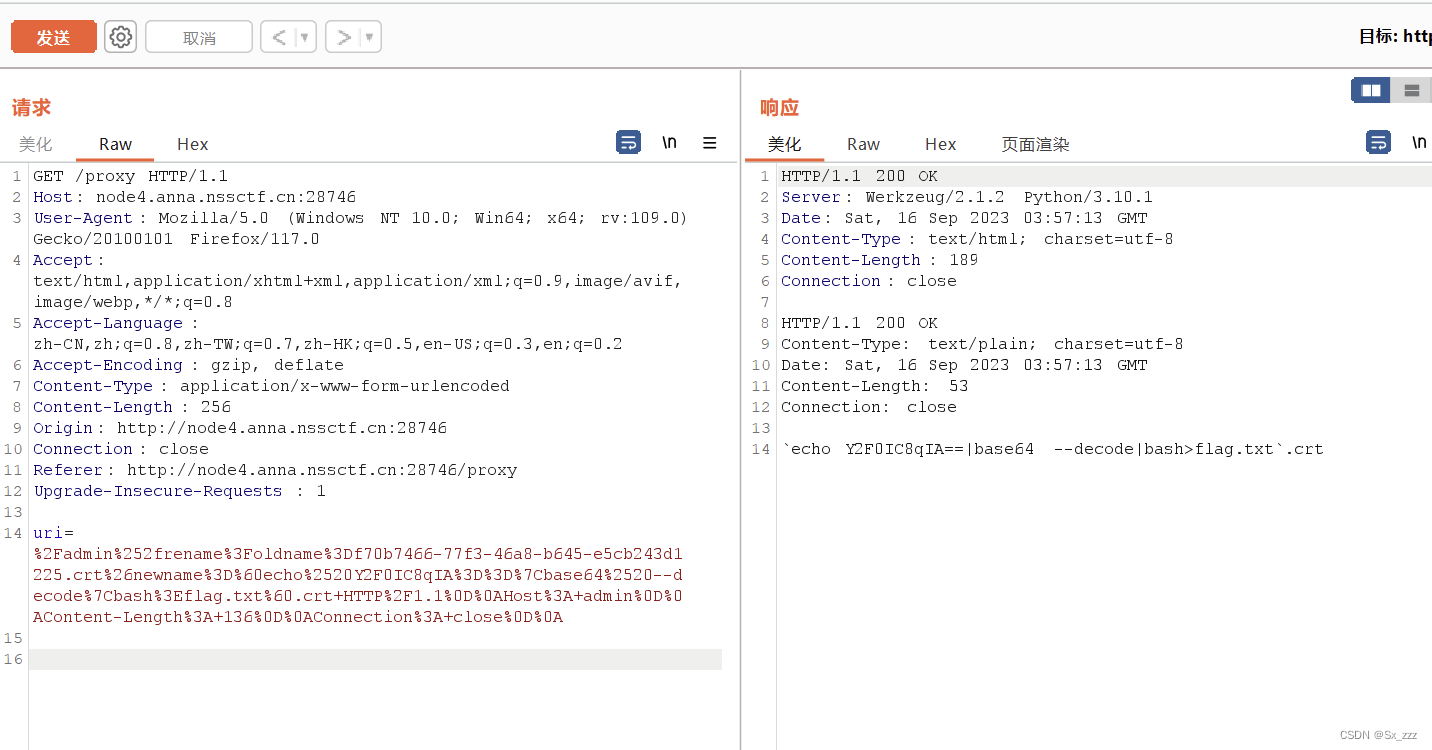Click the 响应 panel heading

click(x=779, y=107)
